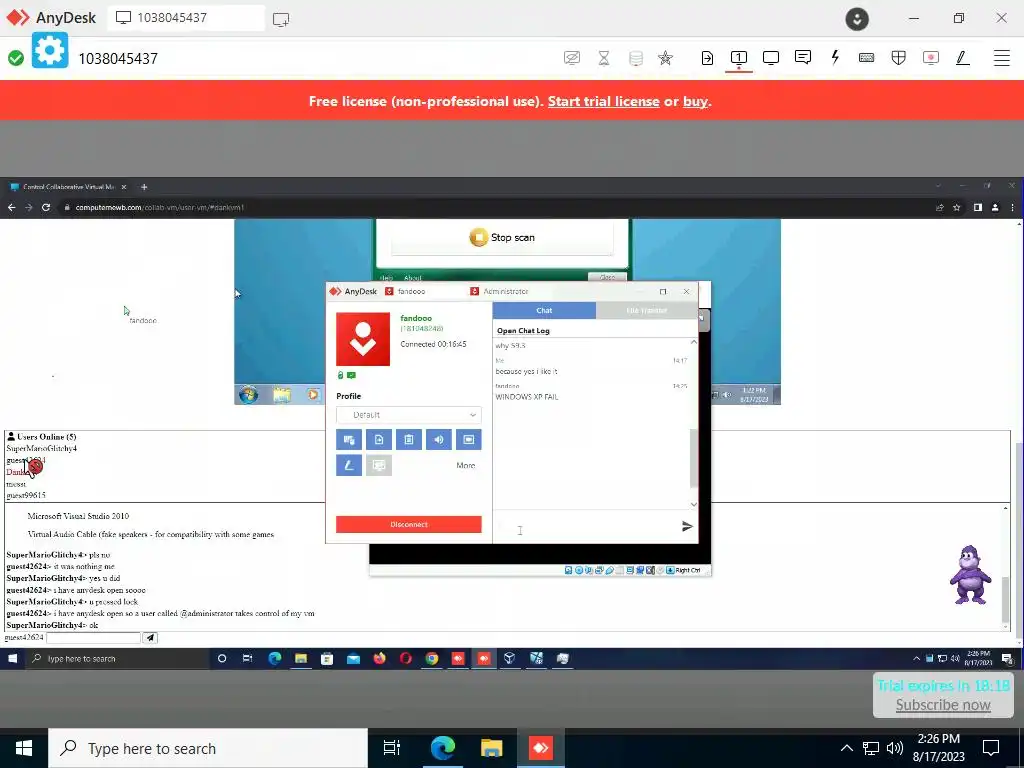Select user guest99615 in Users Online list

[x=26, y=495]
